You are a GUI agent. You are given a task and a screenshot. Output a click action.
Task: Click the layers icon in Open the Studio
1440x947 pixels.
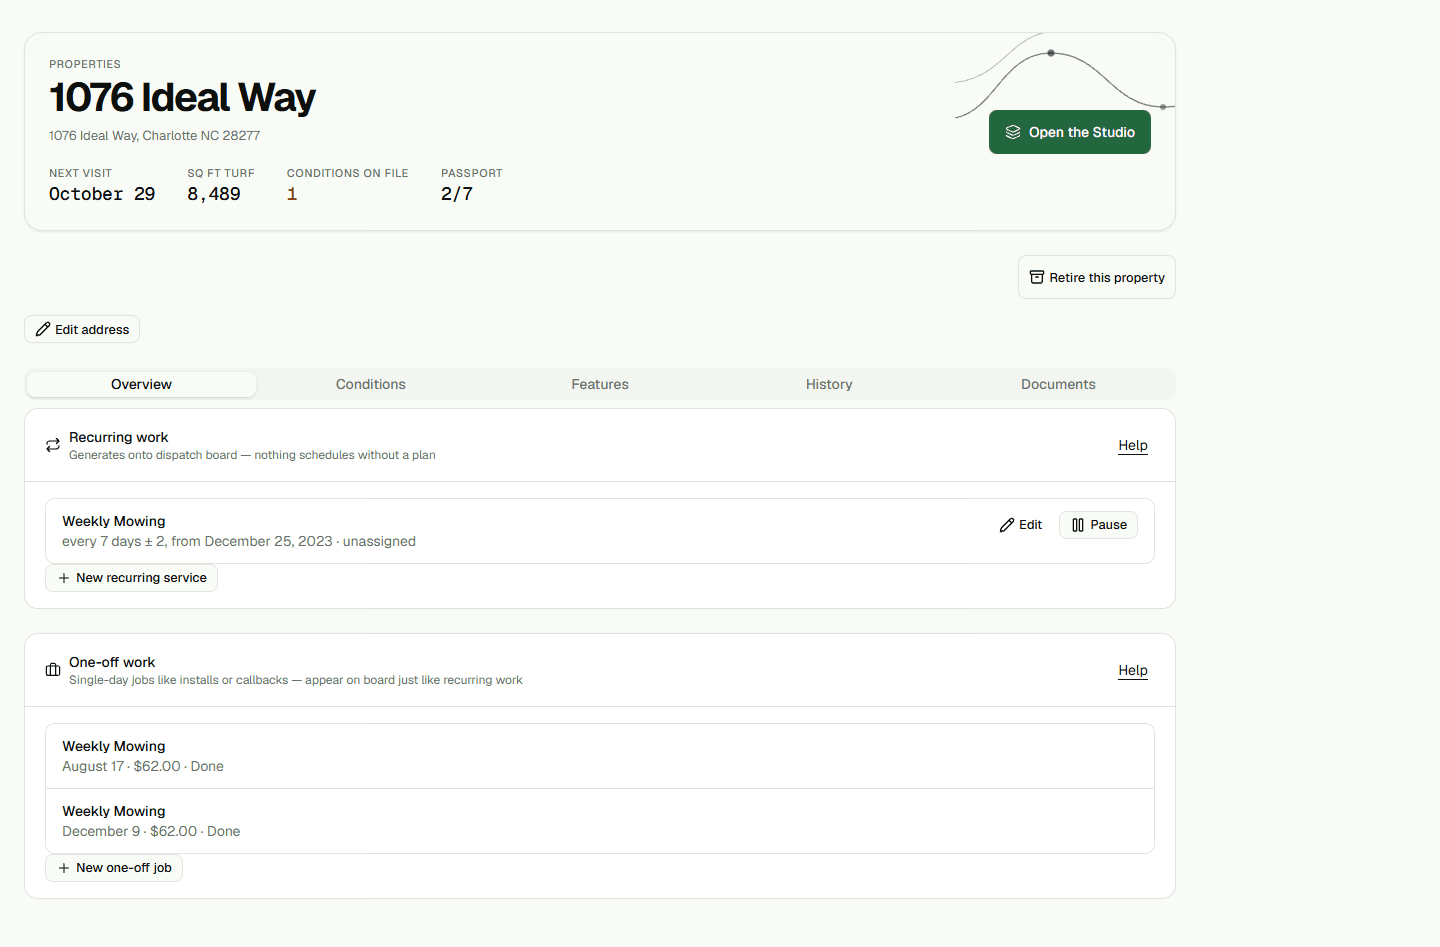coord(1013,132)
